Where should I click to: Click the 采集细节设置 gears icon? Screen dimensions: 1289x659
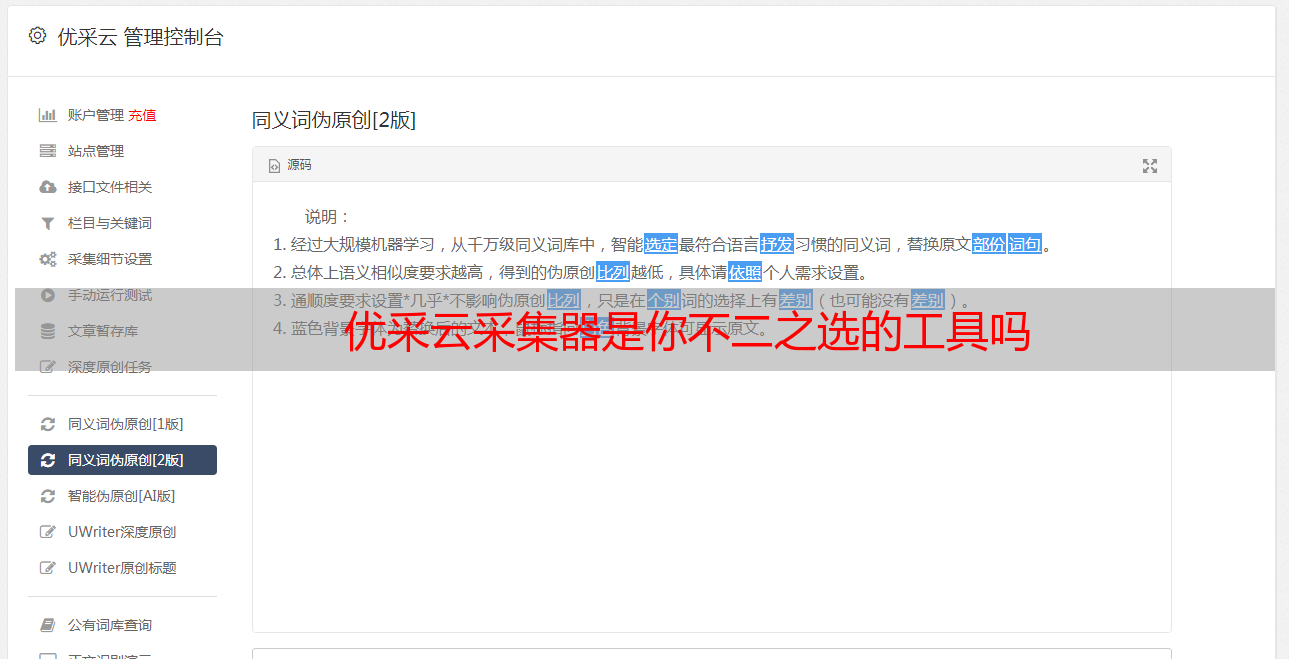[47, 259]
